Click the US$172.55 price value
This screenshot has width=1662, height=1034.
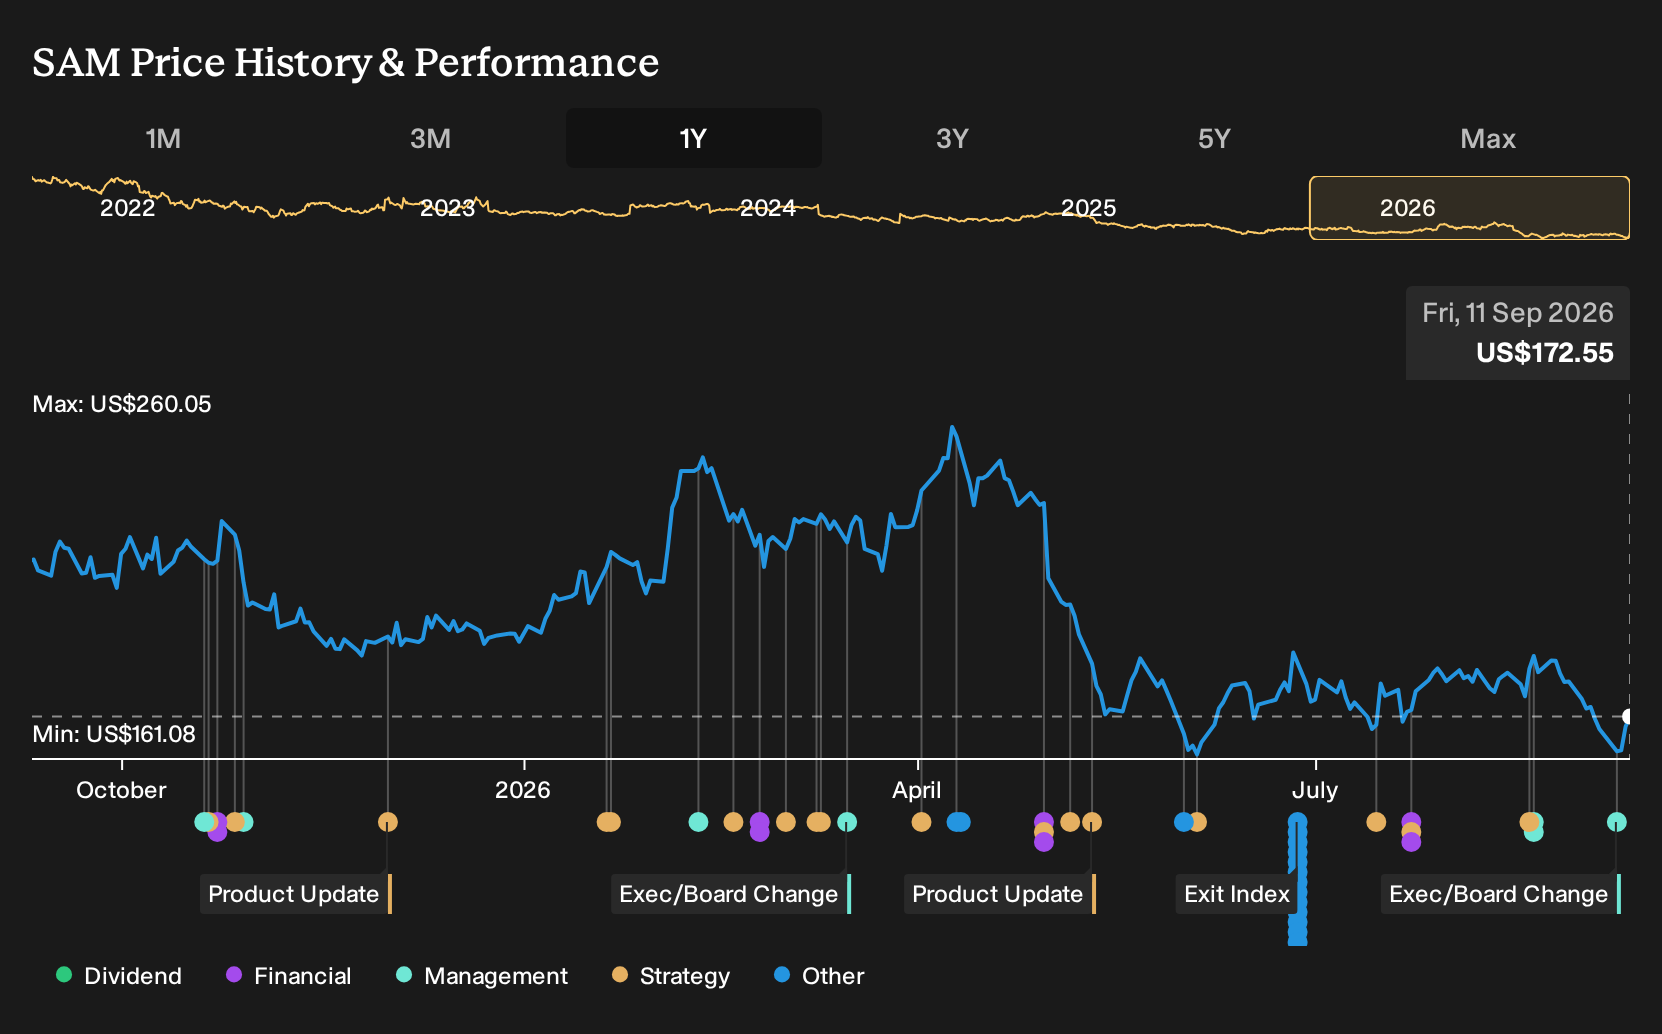click(1545, 353)
